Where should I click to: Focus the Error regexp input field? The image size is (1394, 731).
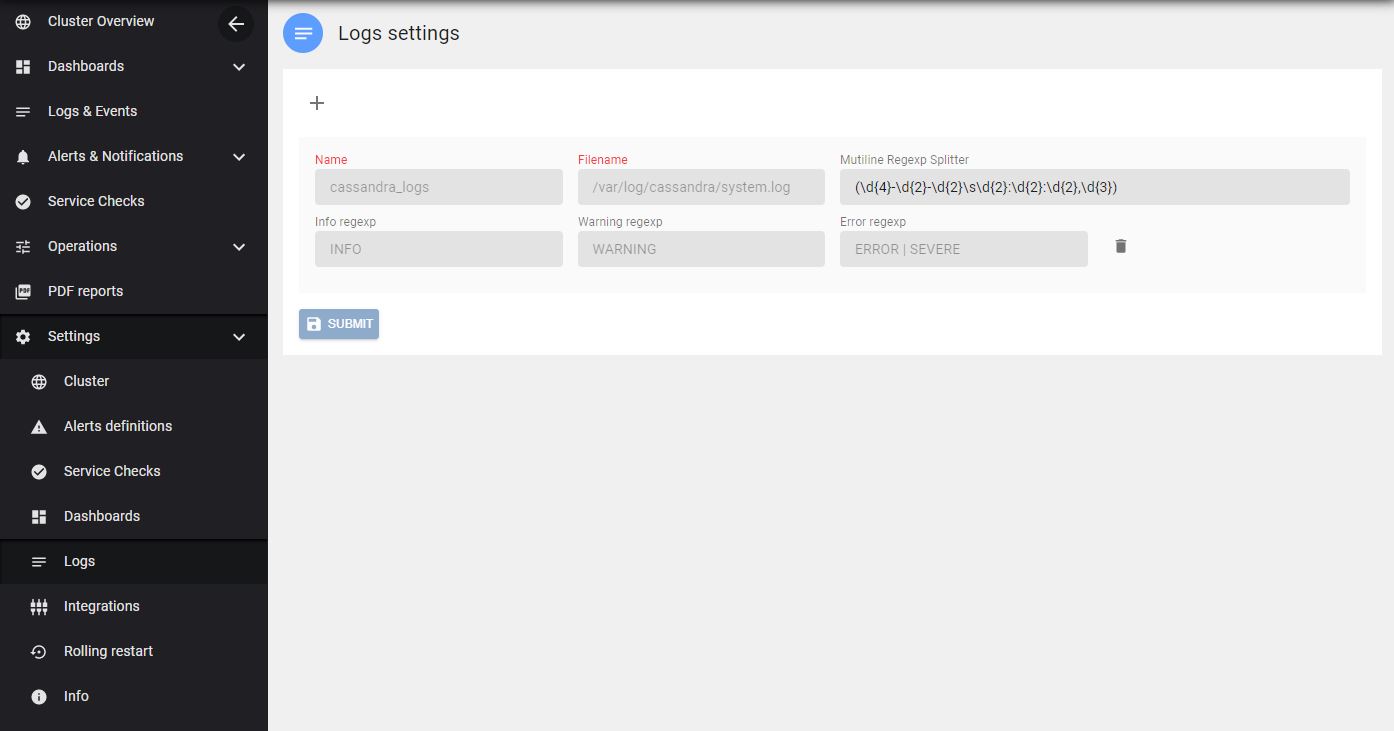pos(963,249)
